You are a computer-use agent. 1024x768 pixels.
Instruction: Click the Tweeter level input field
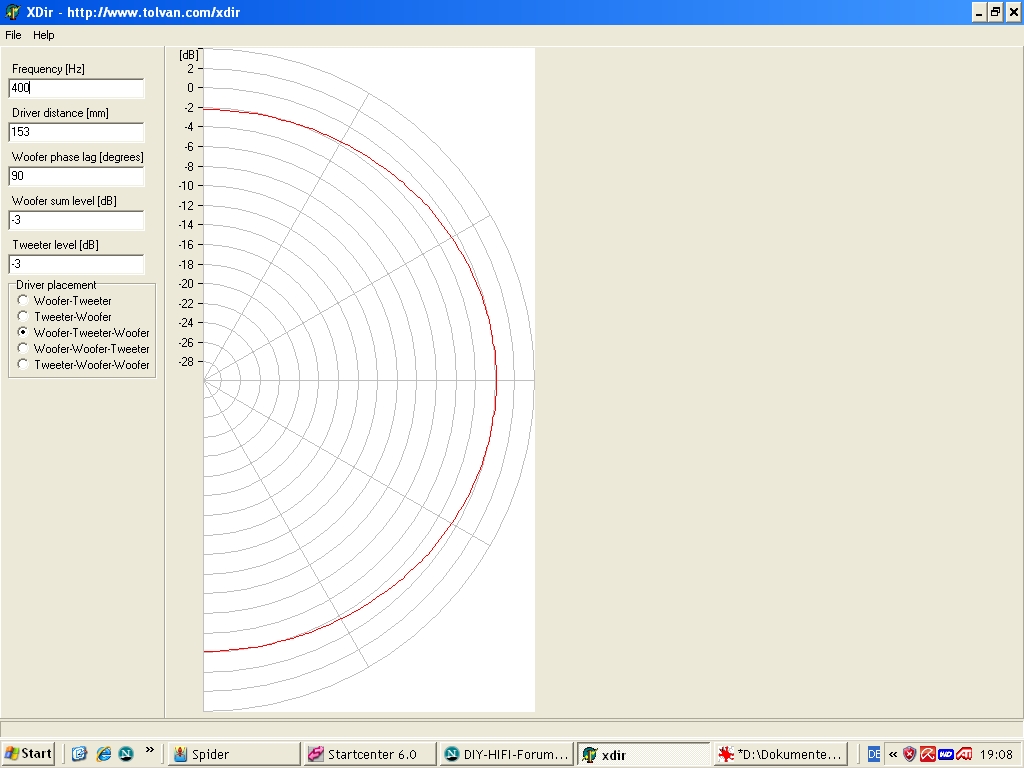point(76,264)
